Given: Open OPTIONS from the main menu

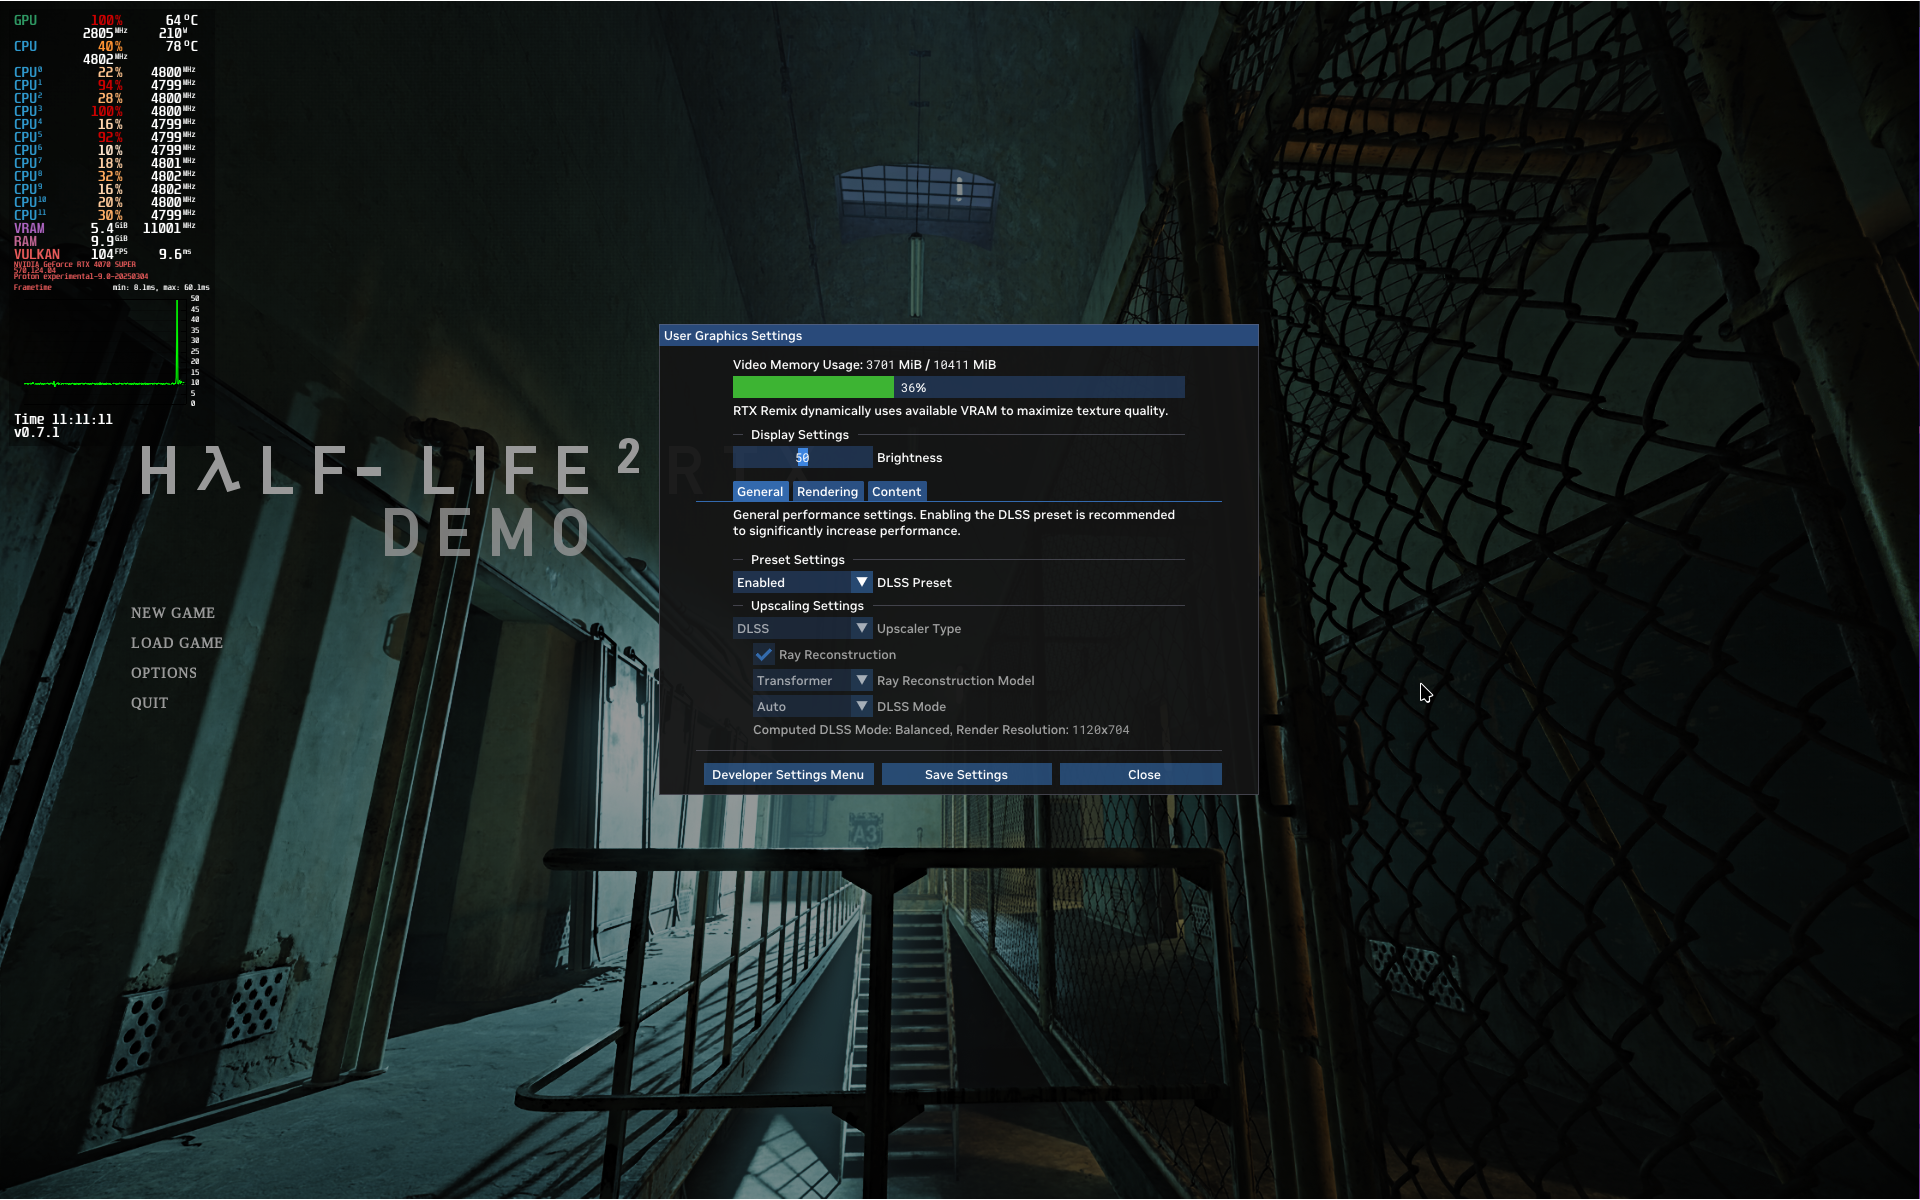Looking at the screenshot, I should coord(164,673).
